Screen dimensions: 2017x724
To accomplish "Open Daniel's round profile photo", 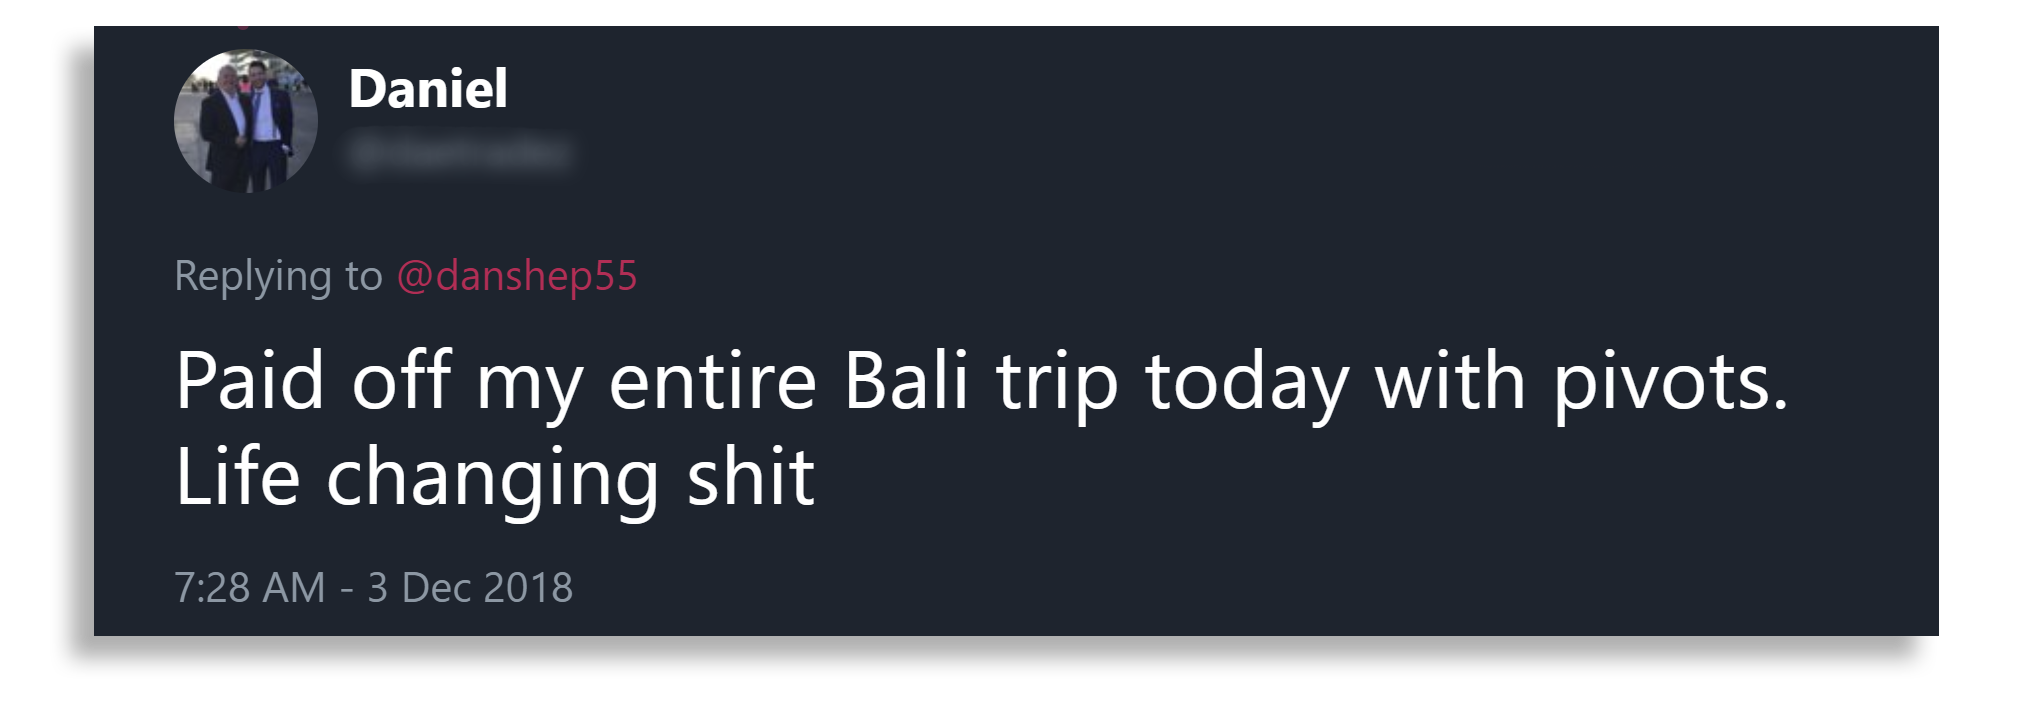I will 246,121.
